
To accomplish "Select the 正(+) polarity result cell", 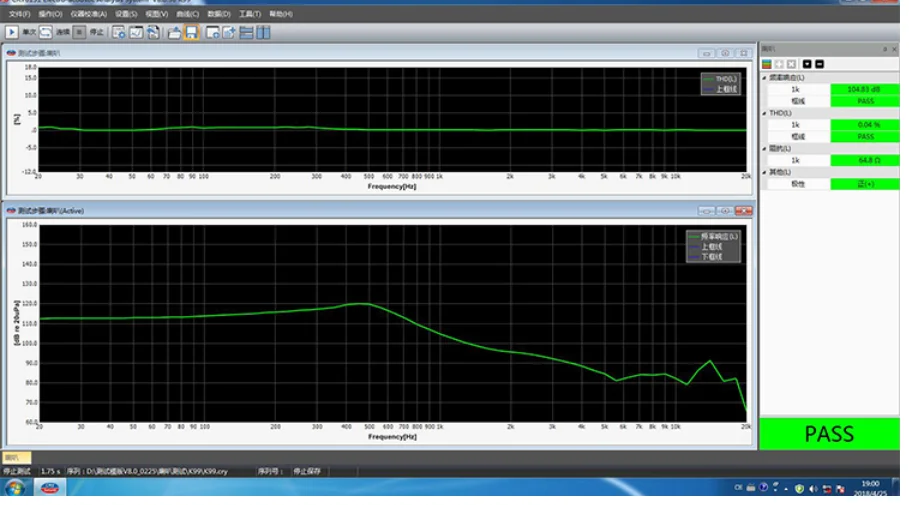I will pos(864,184).
